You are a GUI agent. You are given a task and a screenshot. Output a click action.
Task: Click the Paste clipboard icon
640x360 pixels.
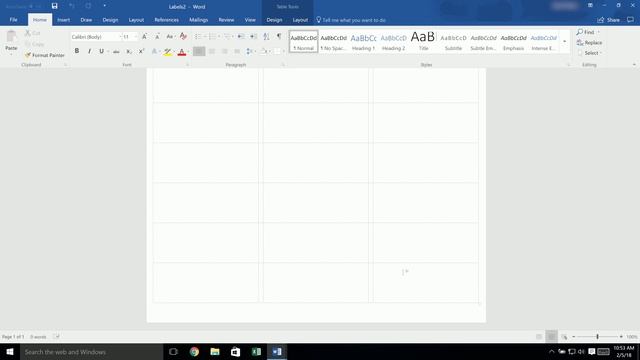pos(11,37)
